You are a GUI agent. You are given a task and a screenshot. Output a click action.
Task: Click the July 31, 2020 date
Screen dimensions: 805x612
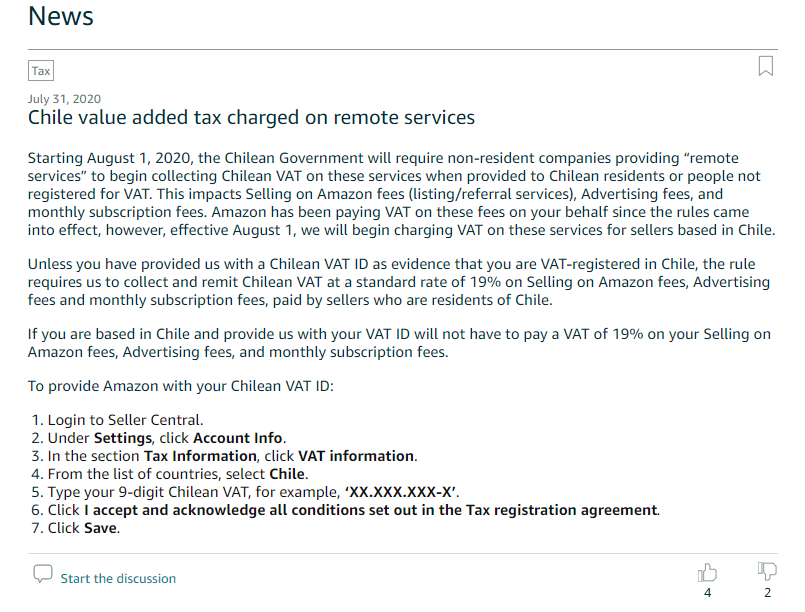tap(64, 99)
